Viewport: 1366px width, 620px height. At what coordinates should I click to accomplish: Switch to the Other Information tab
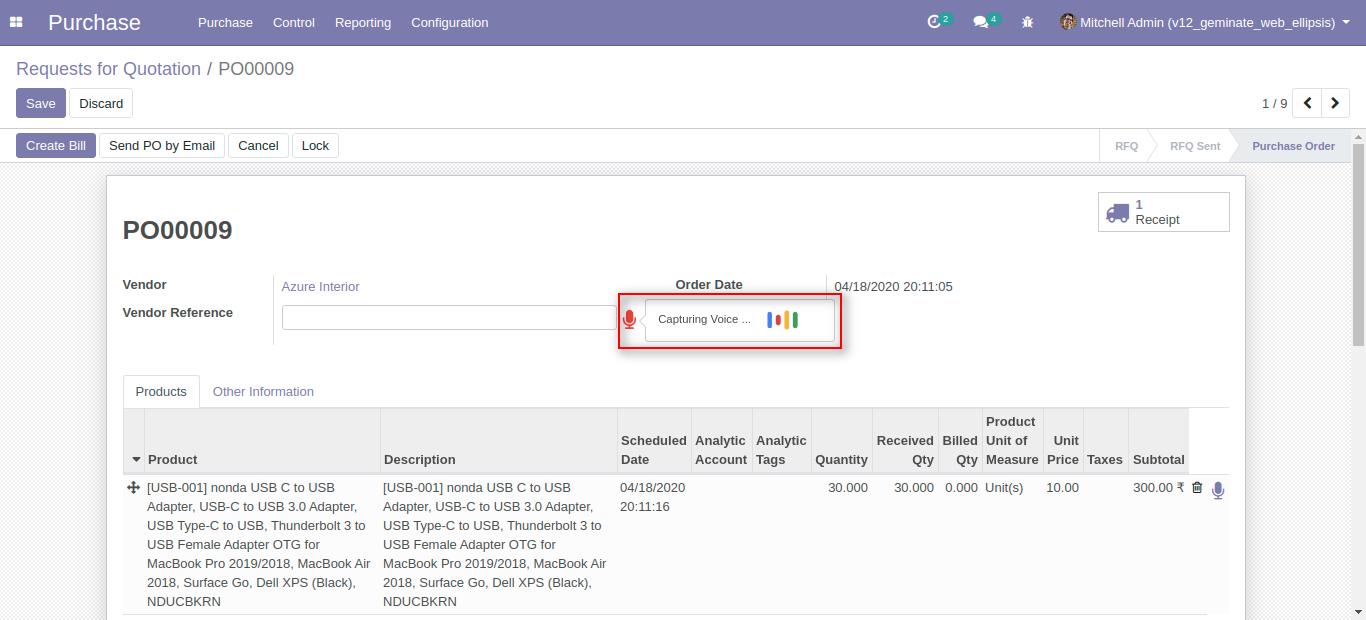tap(263, 391)
